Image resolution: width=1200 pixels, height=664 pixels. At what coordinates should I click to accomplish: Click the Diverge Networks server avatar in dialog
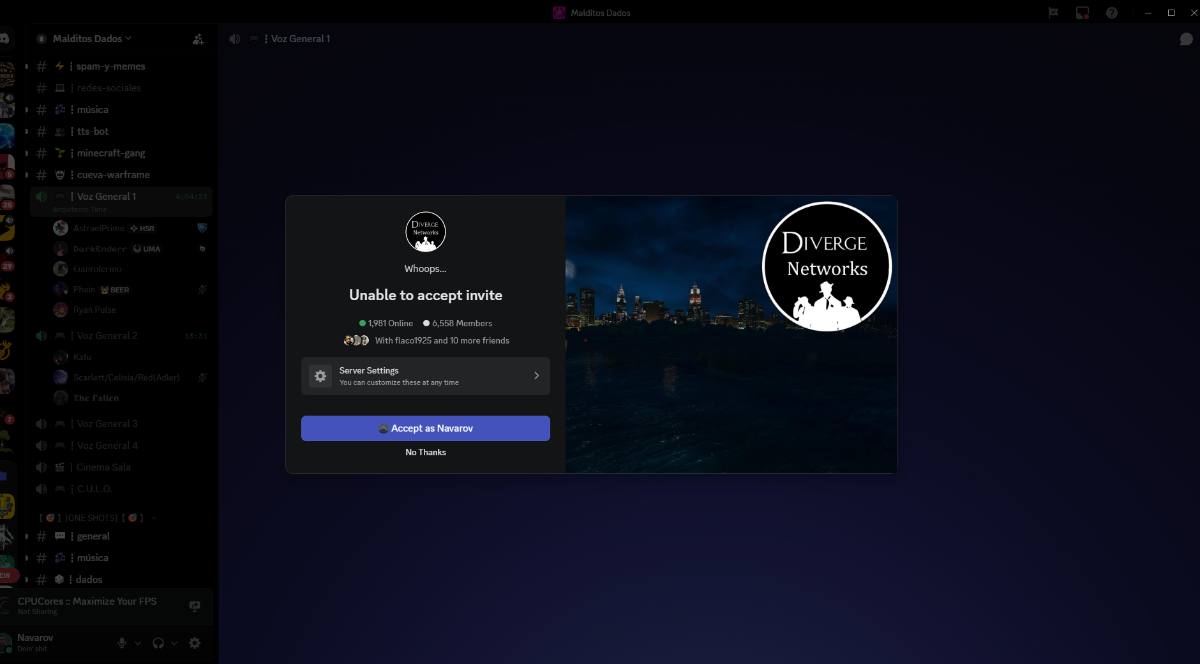[425, 232]
